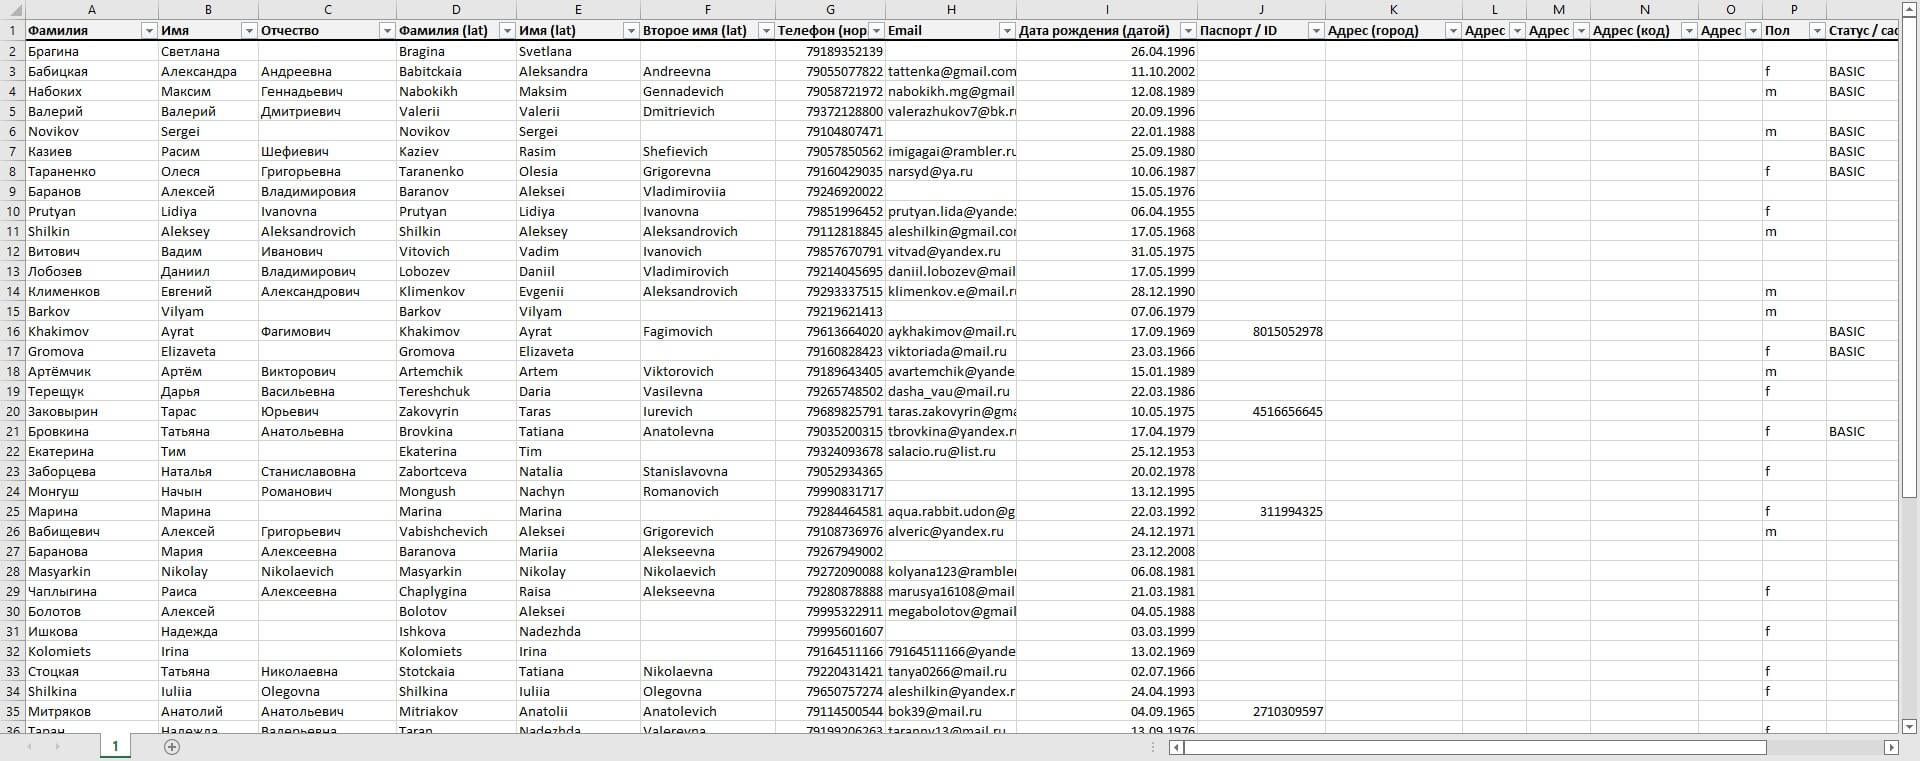Select column A by its header letter
This screenshot has width=1920, height=761.
pyautogui.click(x=92, y=10)
